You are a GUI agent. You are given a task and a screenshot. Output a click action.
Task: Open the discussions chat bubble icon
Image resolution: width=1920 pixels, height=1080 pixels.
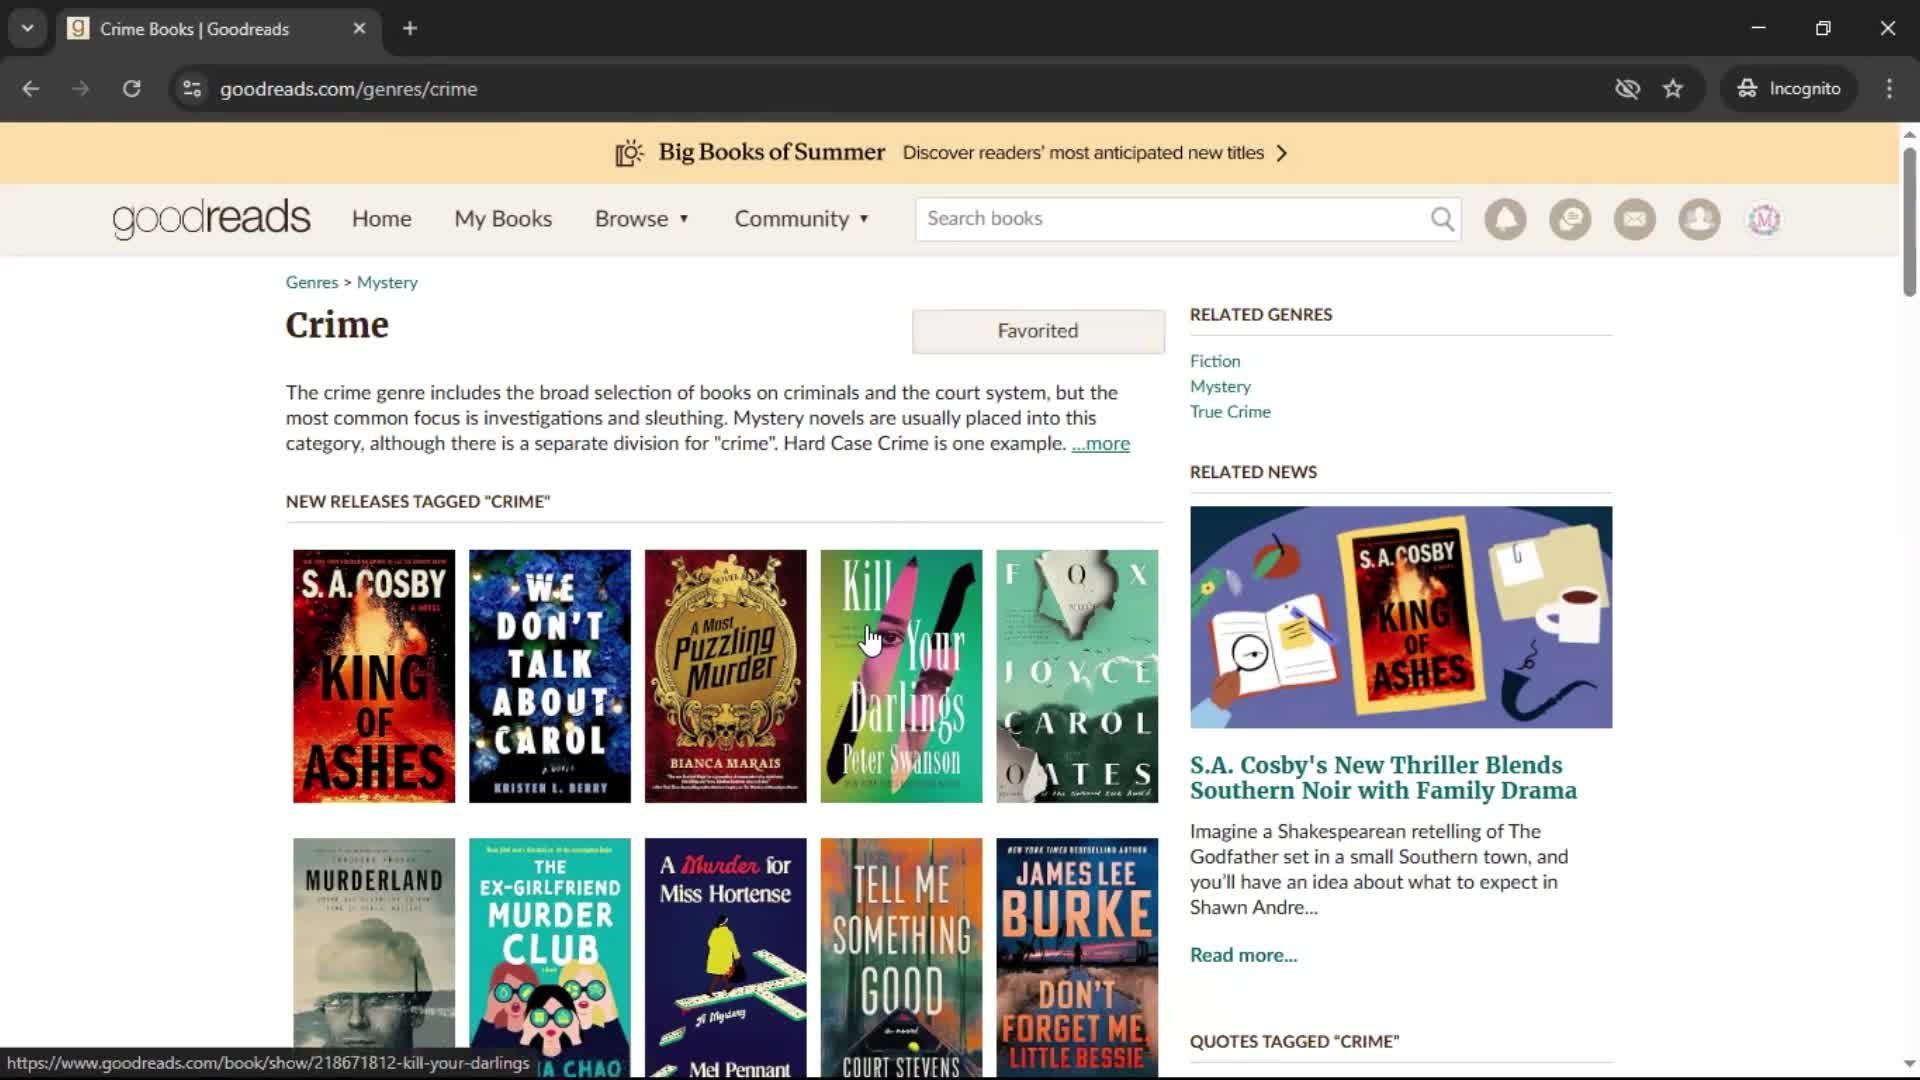pos(1570,219)
